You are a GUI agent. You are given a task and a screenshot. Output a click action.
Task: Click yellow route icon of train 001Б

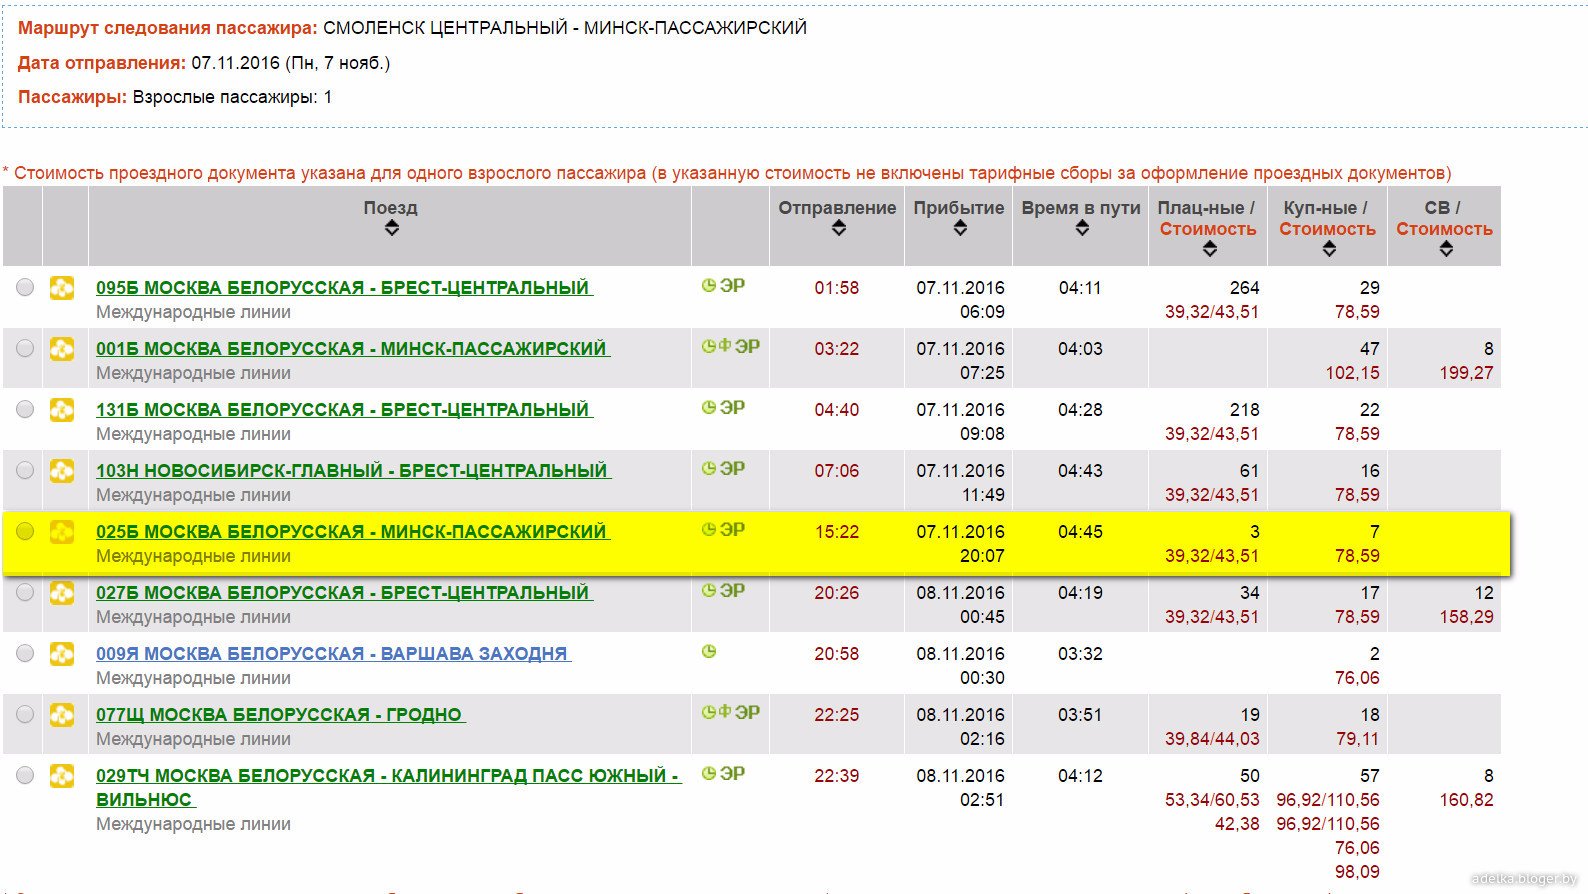click(x=62, y=349)
